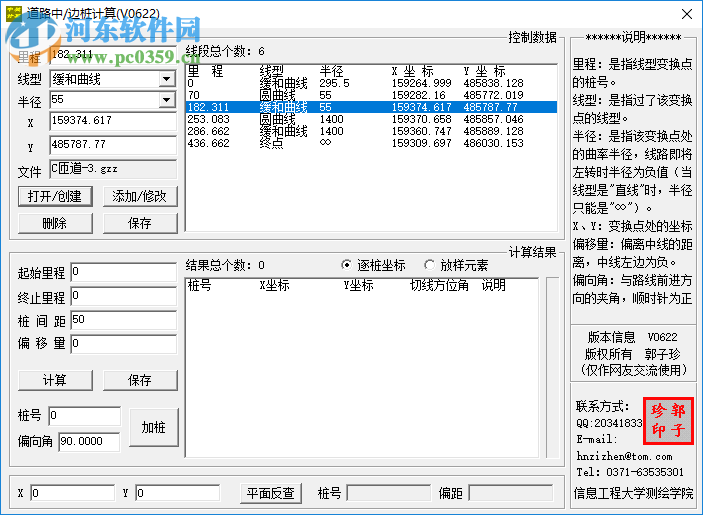Click the application icon in title bar
Image resolution: width=703 pixels, height=515 pixels.
click(13, 13)
